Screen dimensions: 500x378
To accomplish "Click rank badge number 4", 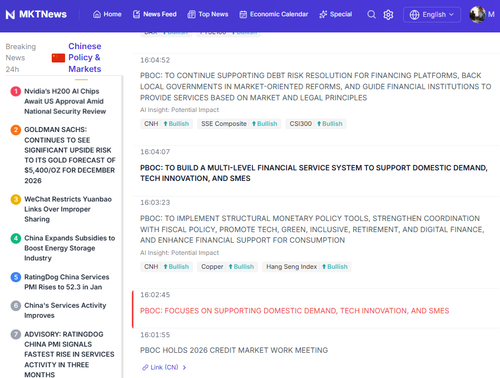I will click(x=16, y=238).
